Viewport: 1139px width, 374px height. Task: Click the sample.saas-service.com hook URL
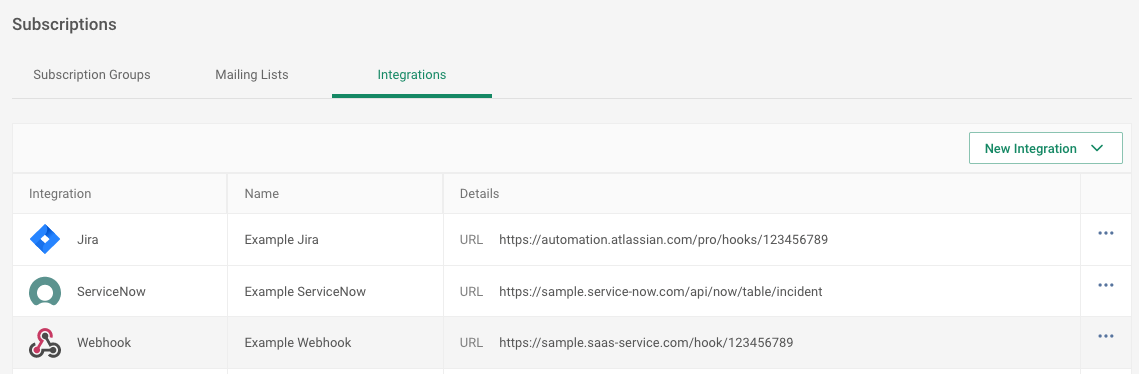(x=646, y=343)
